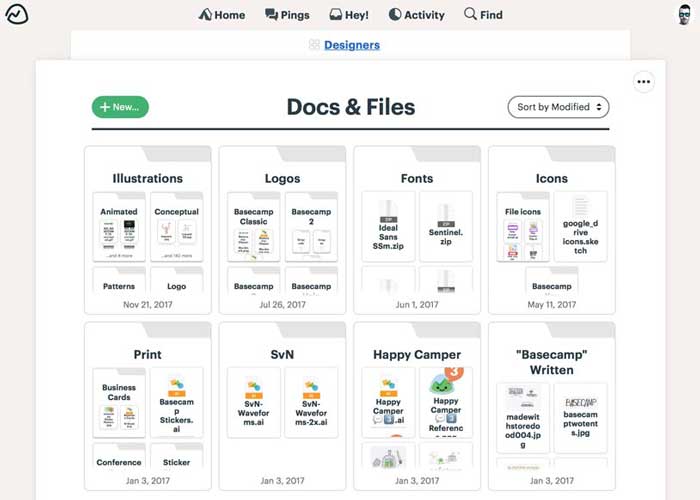Open the Hey! notifications menu
This screenshot has height=500, width=700.
pyautogui.click(x=349, y=15)
